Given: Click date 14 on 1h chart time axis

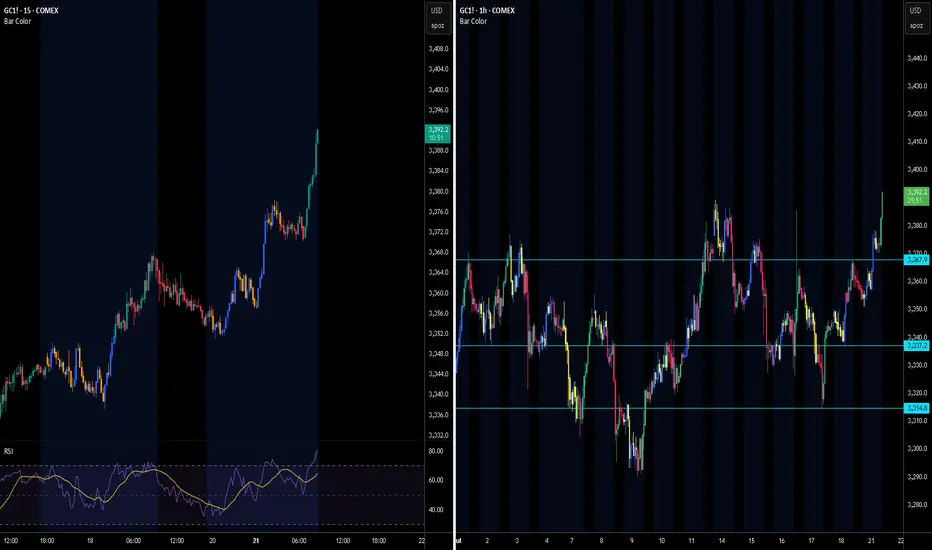Looking at the screenshot, I should pyautogui.click(x=722, y=540).
